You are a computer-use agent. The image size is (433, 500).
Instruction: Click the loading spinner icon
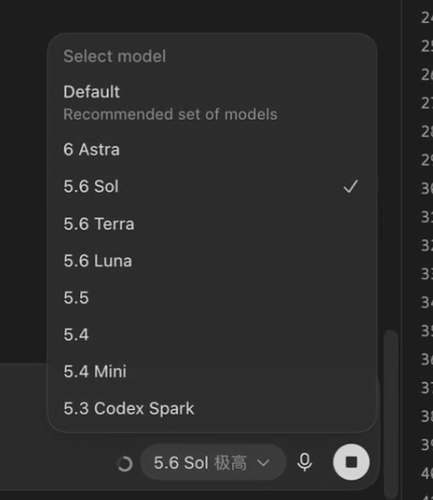[x=125, y=464]
